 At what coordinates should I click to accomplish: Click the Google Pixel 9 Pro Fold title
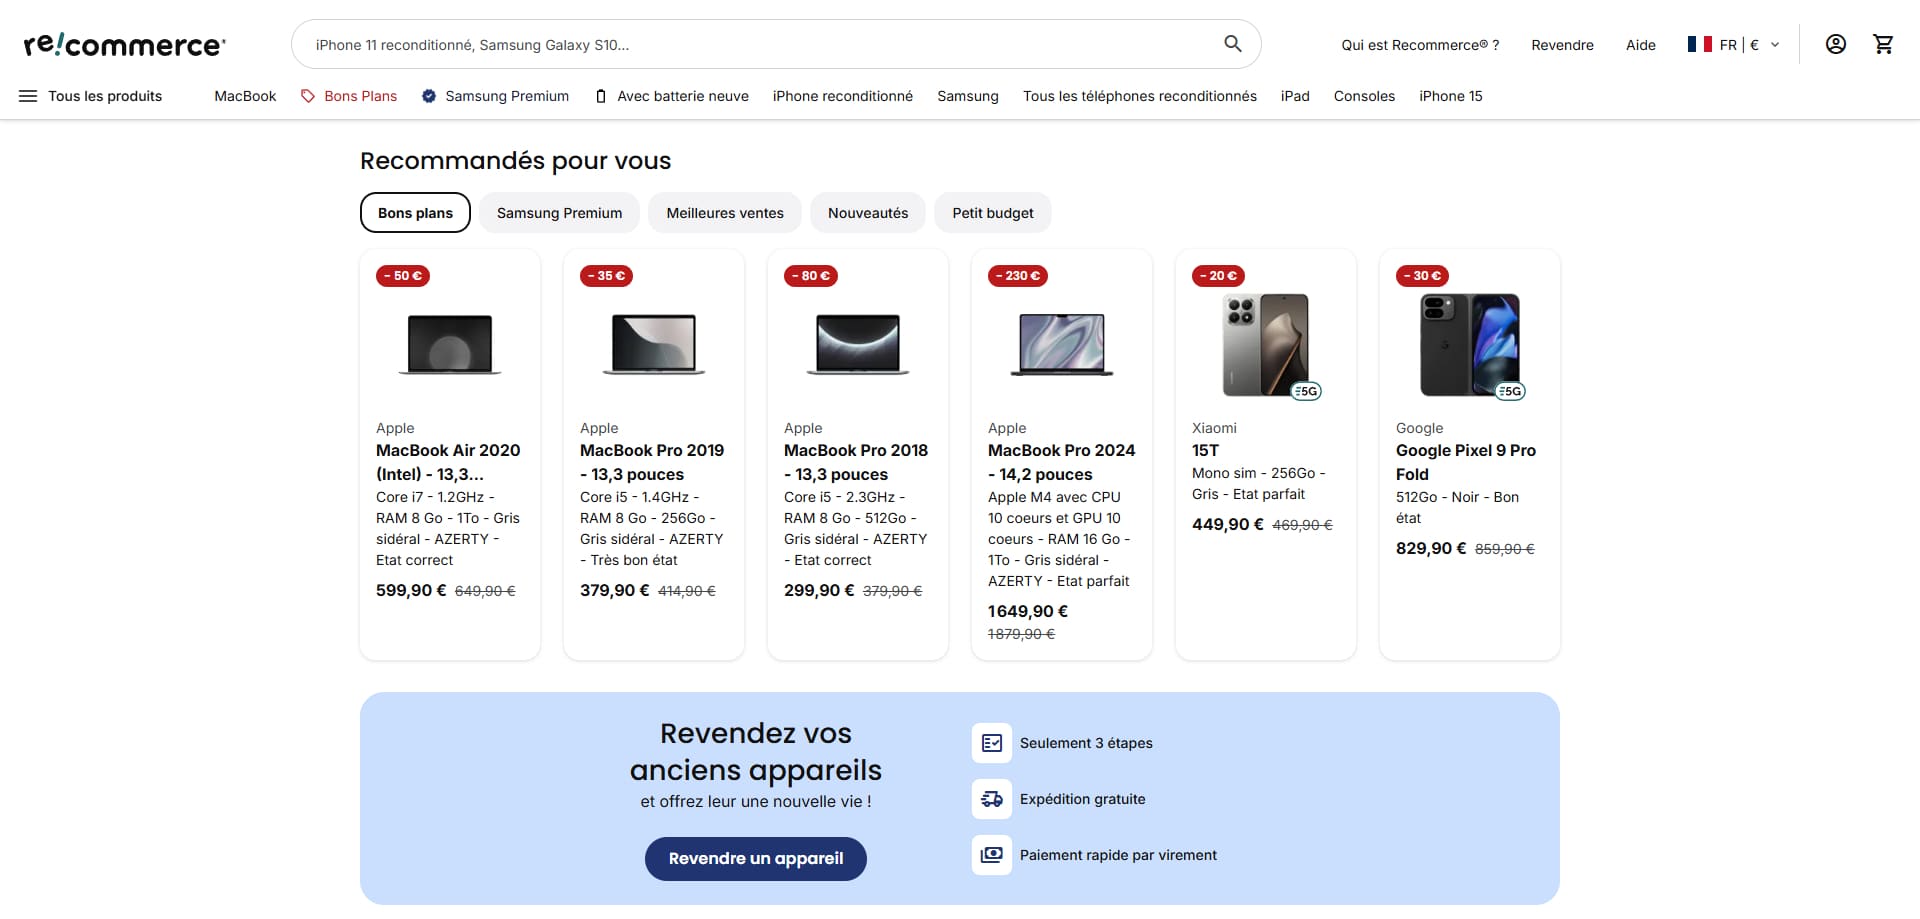coord(1466,462)
